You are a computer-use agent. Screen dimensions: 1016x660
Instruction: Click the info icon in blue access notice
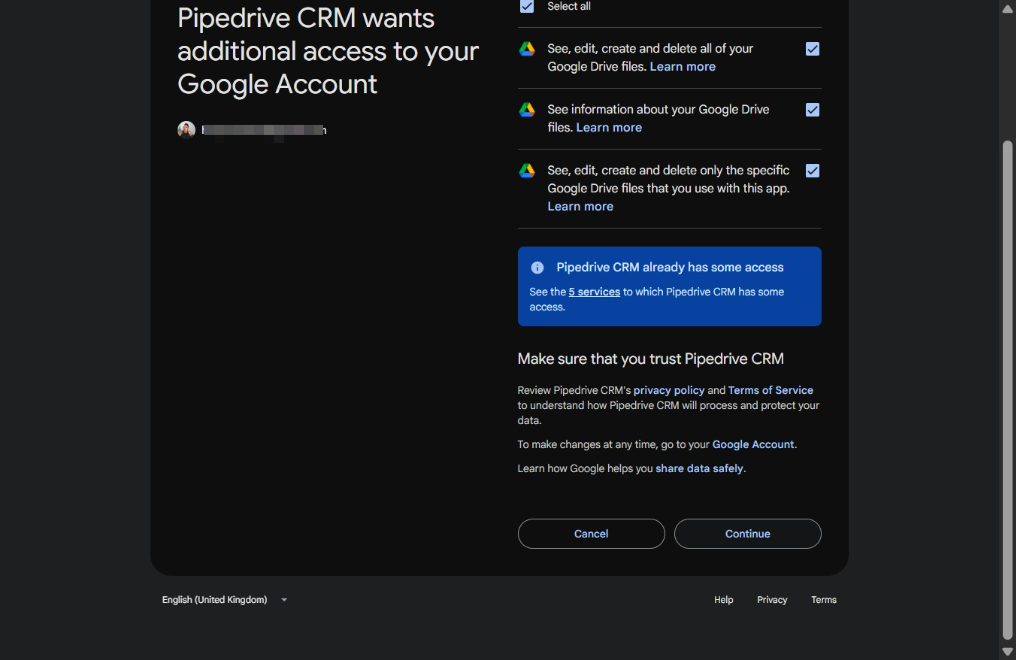click(x=537, y=267)
